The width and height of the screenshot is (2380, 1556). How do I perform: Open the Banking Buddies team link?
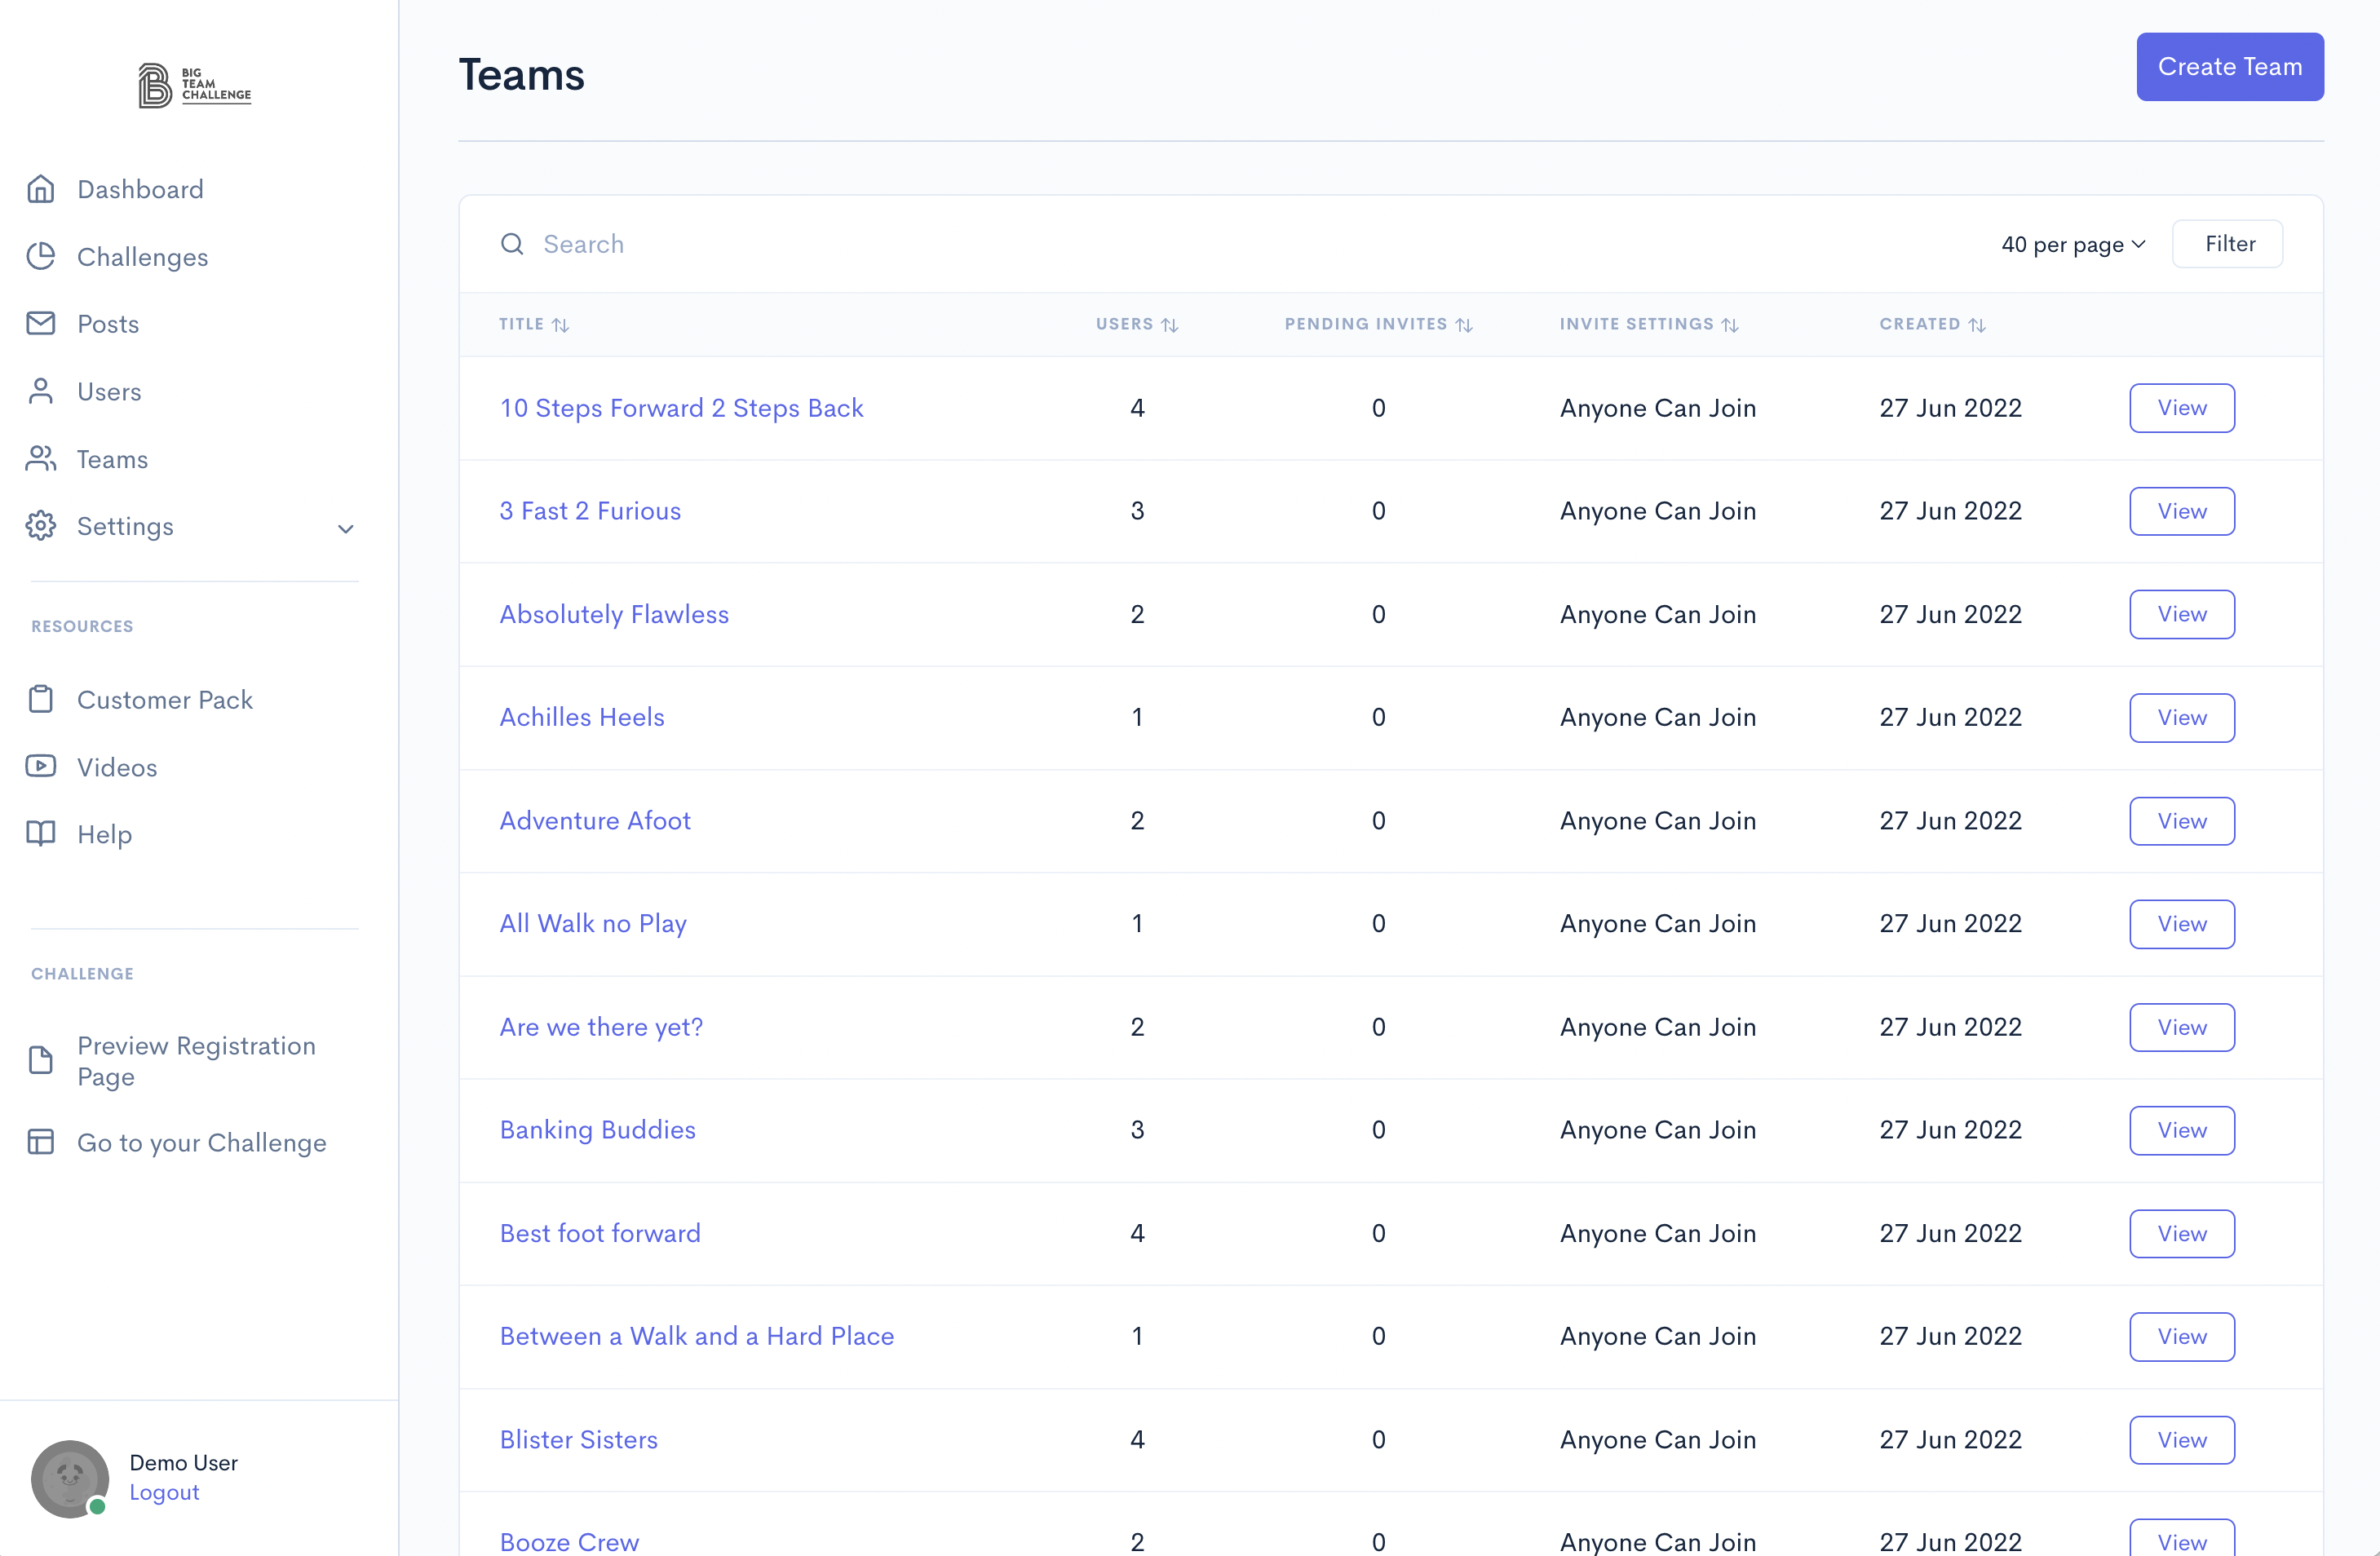tap(597, 1130)
